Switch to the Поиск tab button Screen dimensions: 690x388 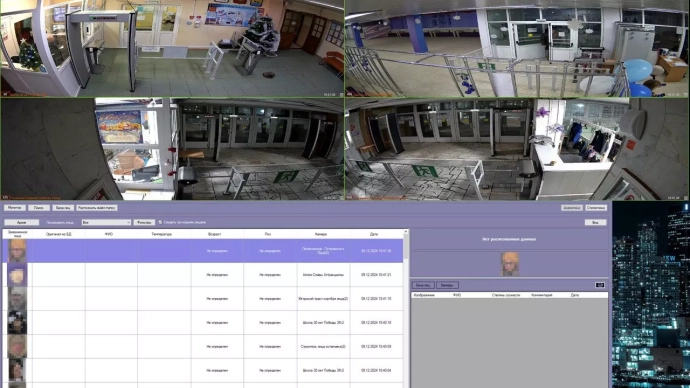(39, 208)
